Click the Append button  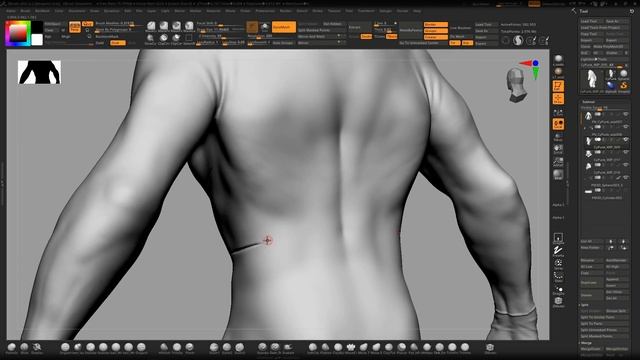point(617,280)
